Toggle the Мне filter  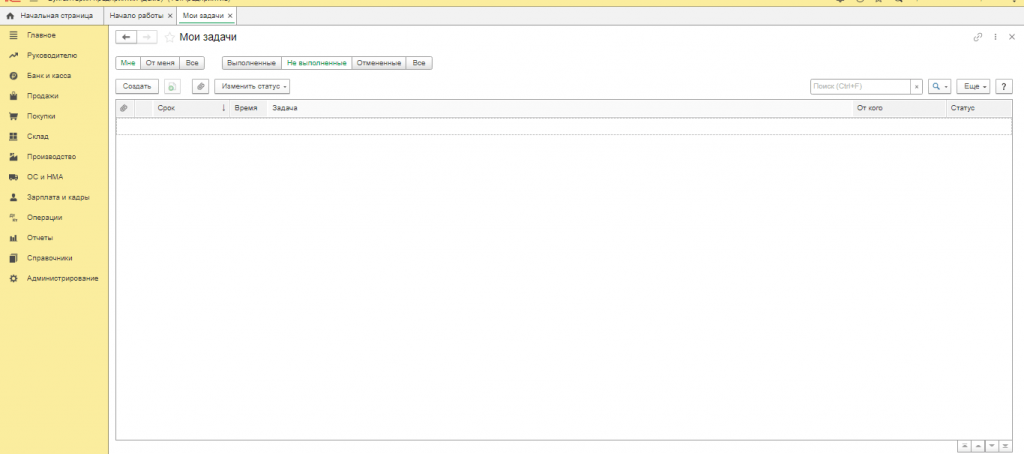pos(128,63)
